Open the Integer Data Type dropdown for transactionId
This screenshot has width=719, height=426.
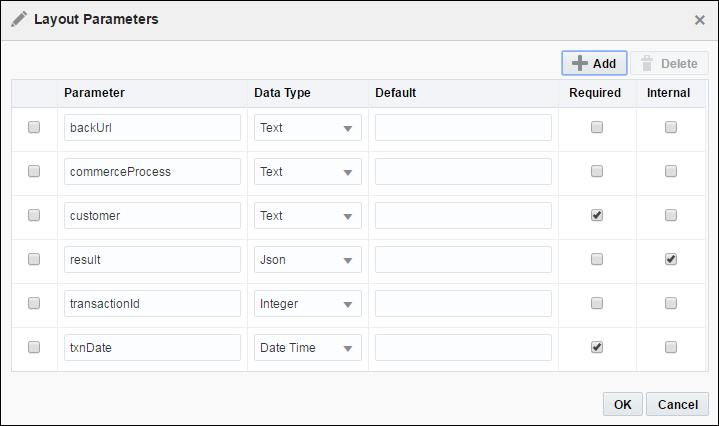(x=308, y=304)
